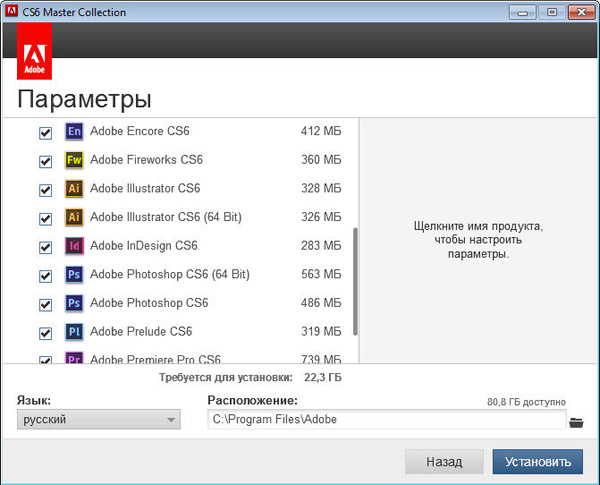Click the Photoshop CS6 (64 Bit) icon
This screenshot has width=600, height=485.
pos(73,275)
